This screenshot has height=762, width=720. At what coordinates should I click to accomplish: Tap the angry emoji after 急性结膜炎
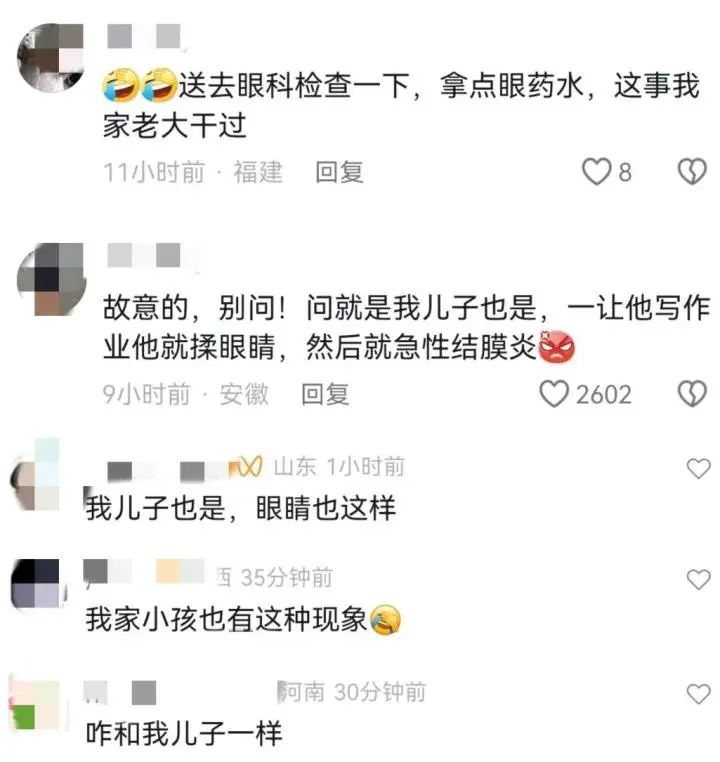pyautogui.click(x=557, y=346)
